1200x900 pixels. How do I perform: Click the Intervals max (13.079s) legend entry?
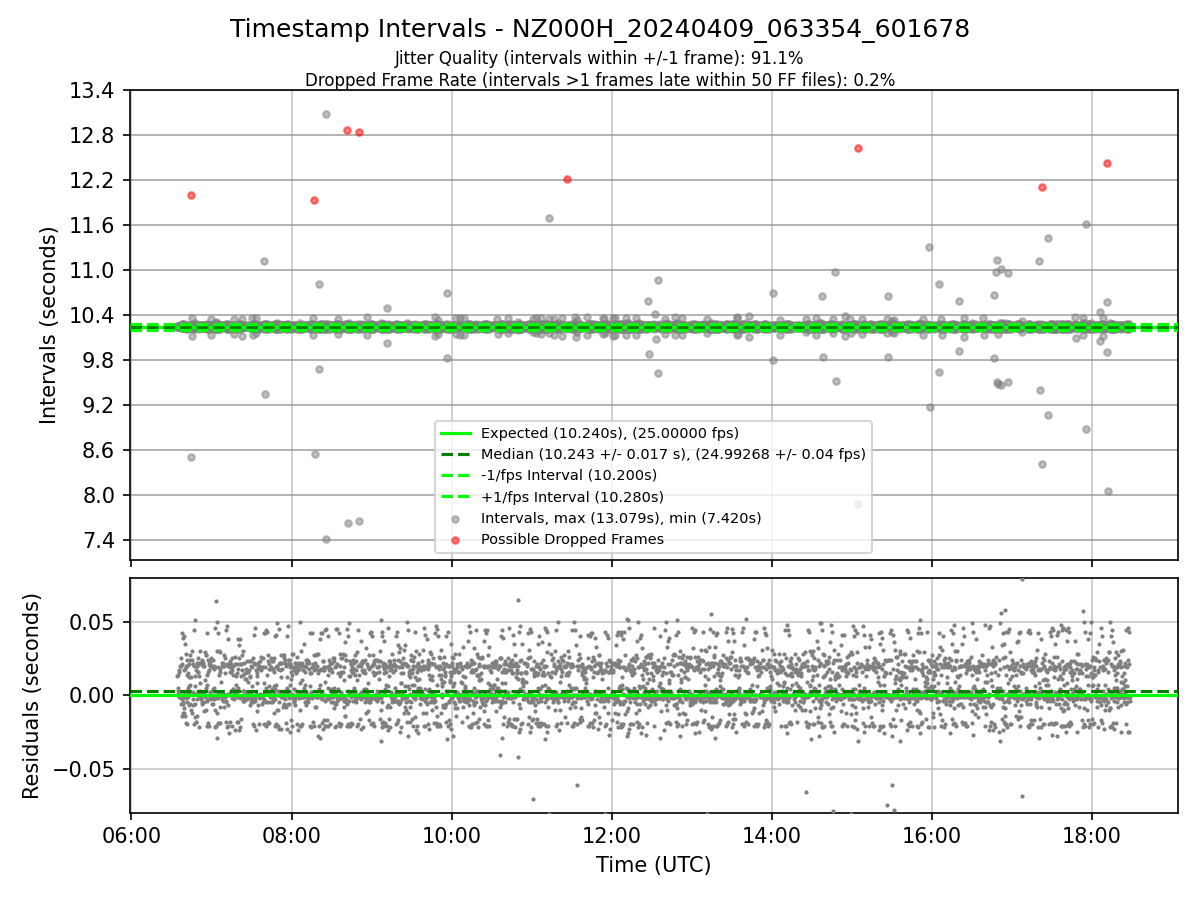click(x=621, y=518)
